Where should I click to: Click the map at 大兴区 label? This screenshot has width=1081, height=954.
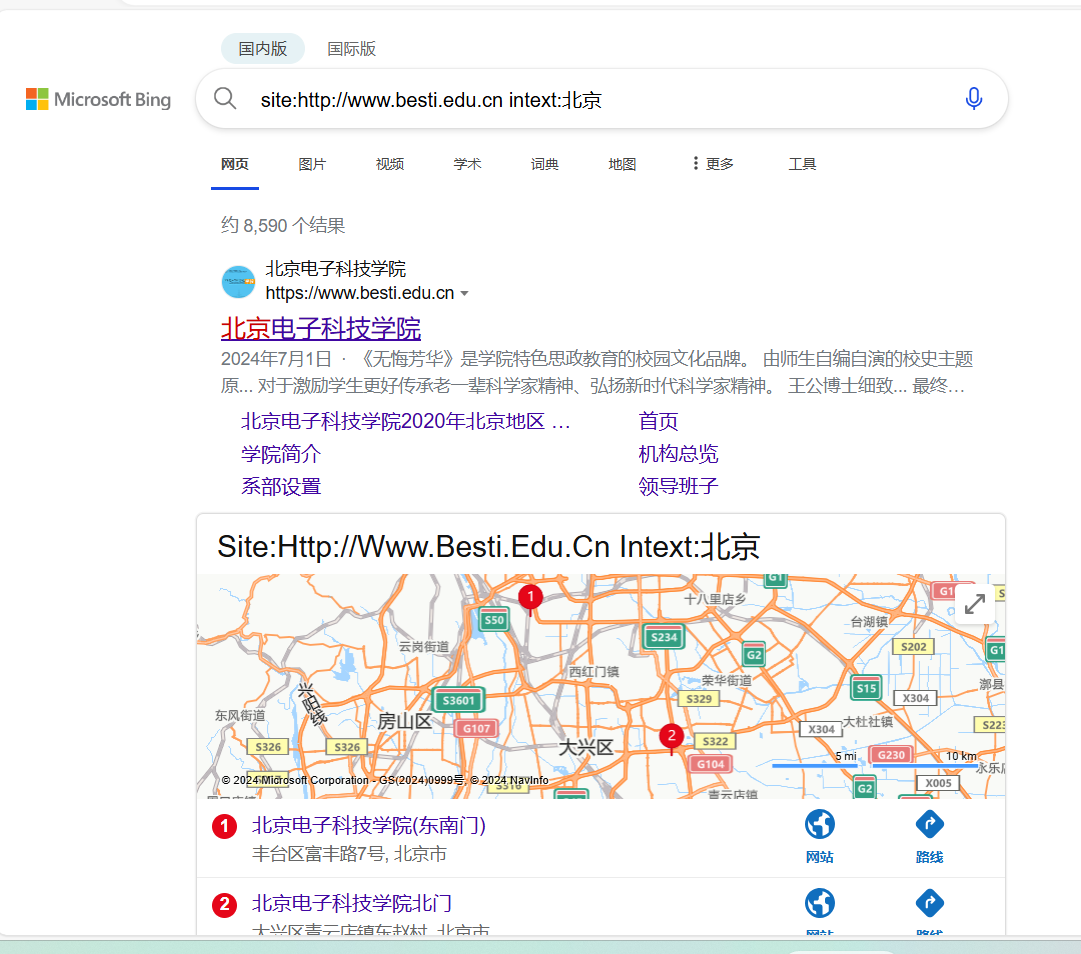click(585, 747)
